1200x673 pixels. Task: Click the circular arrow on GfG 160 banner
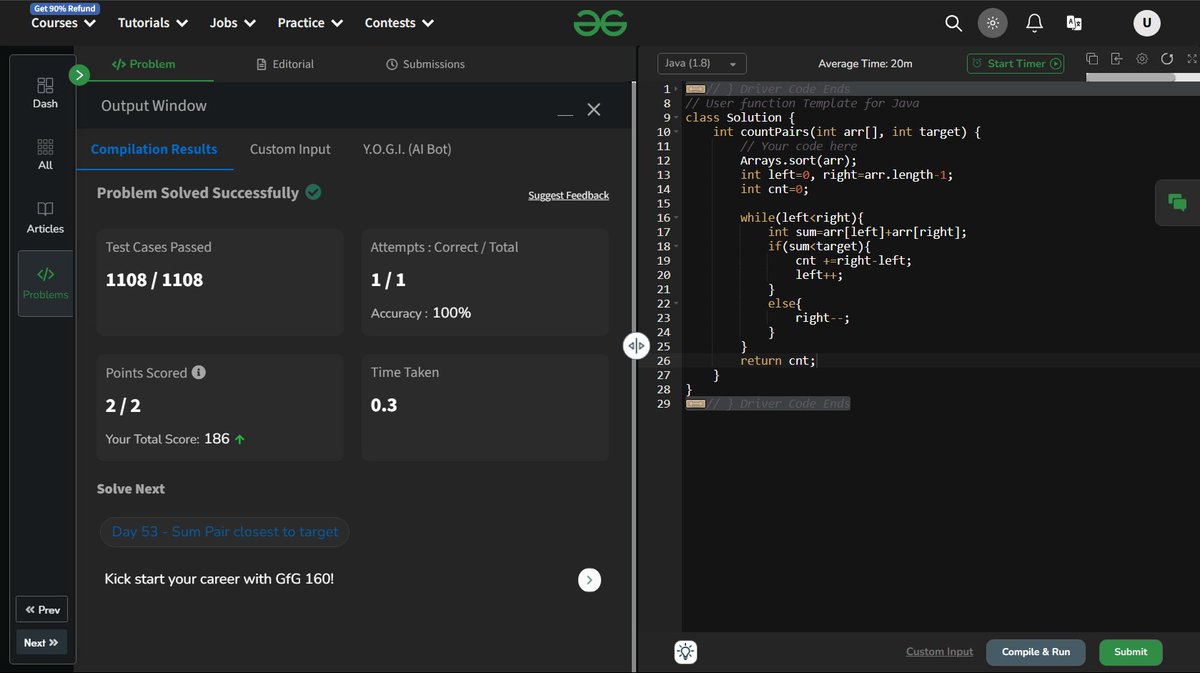[x=590, y=580]
